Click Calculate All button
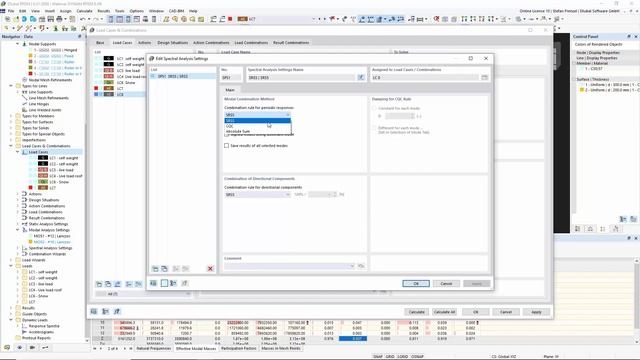The image size is (640, 360). tap(444, 312)
